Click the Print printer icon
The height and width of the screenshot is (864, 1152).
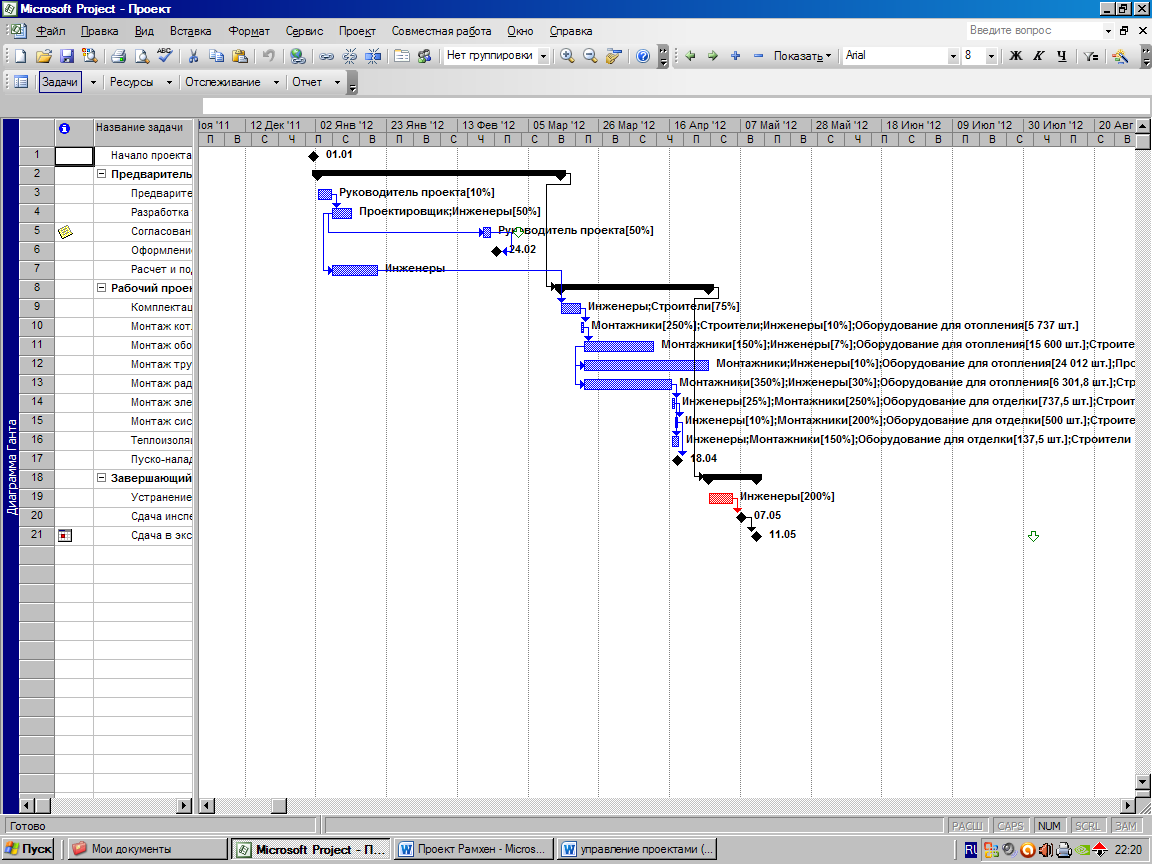click(118, 56)
